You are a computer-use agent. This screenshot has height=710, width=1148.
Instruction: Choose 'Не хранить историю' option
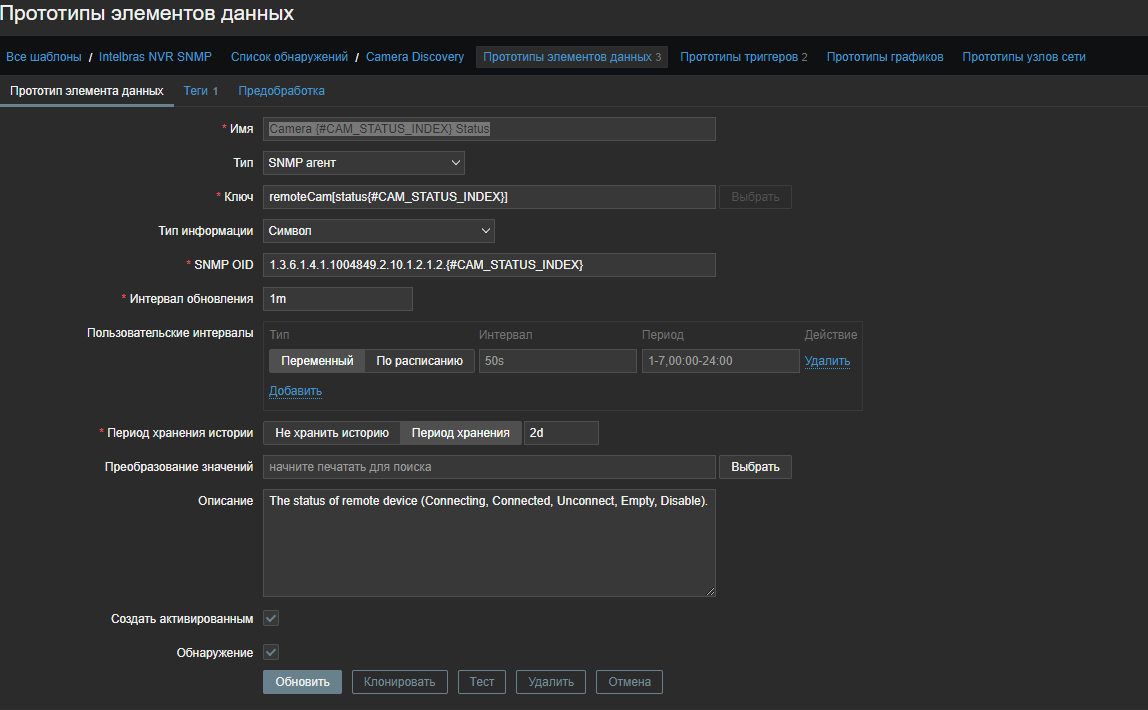(331, 433)
